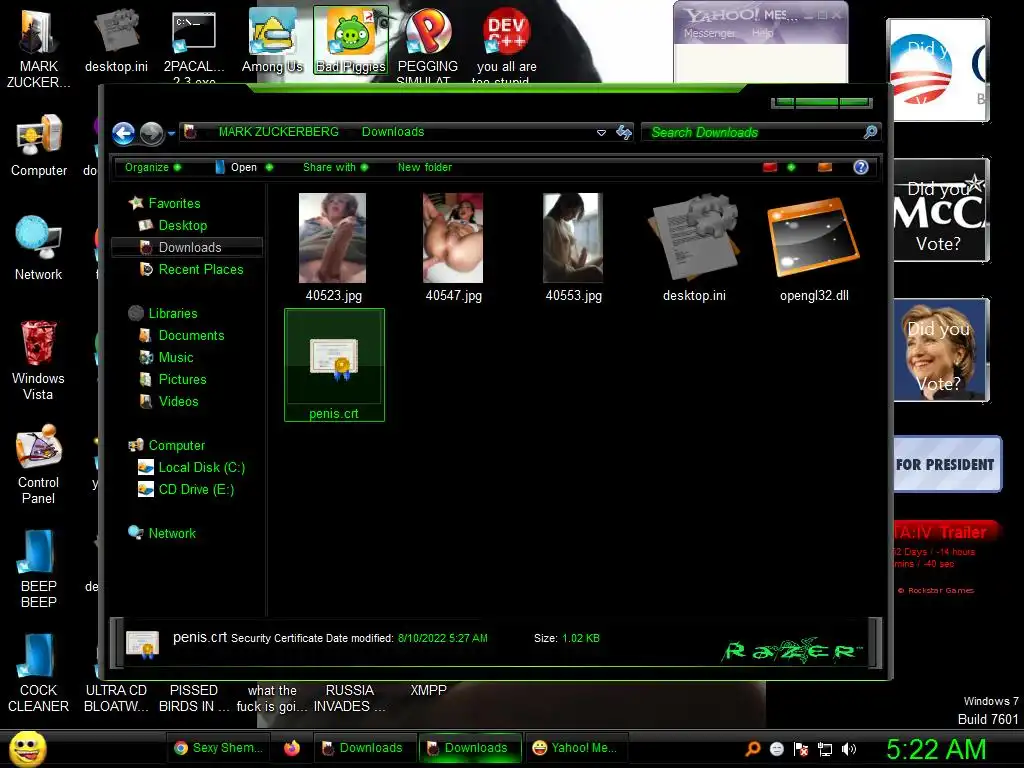The height and width of the screenshot is (768, 1024).
Task: Click the Date modified value in details pane
Action: pyautogui.click(x=442, y=638)
